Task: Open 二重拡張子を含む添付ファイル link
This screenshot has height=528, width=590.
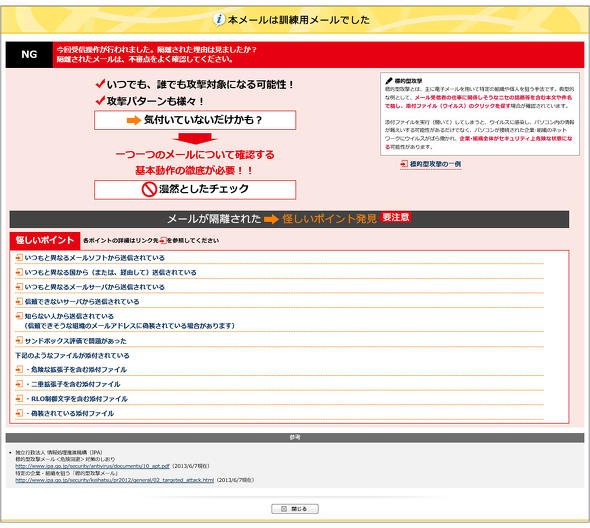Action: 73,384
